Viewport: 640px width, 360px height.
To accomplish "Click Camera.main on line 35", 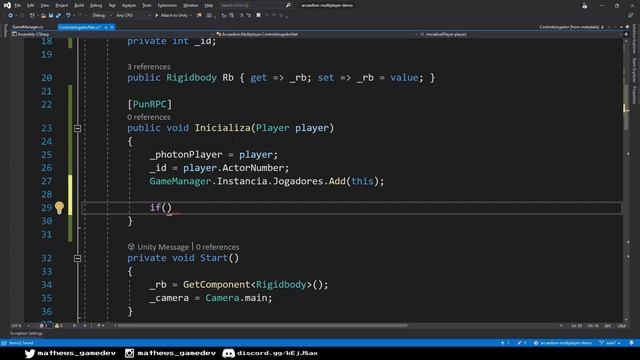I will (236, 298).
